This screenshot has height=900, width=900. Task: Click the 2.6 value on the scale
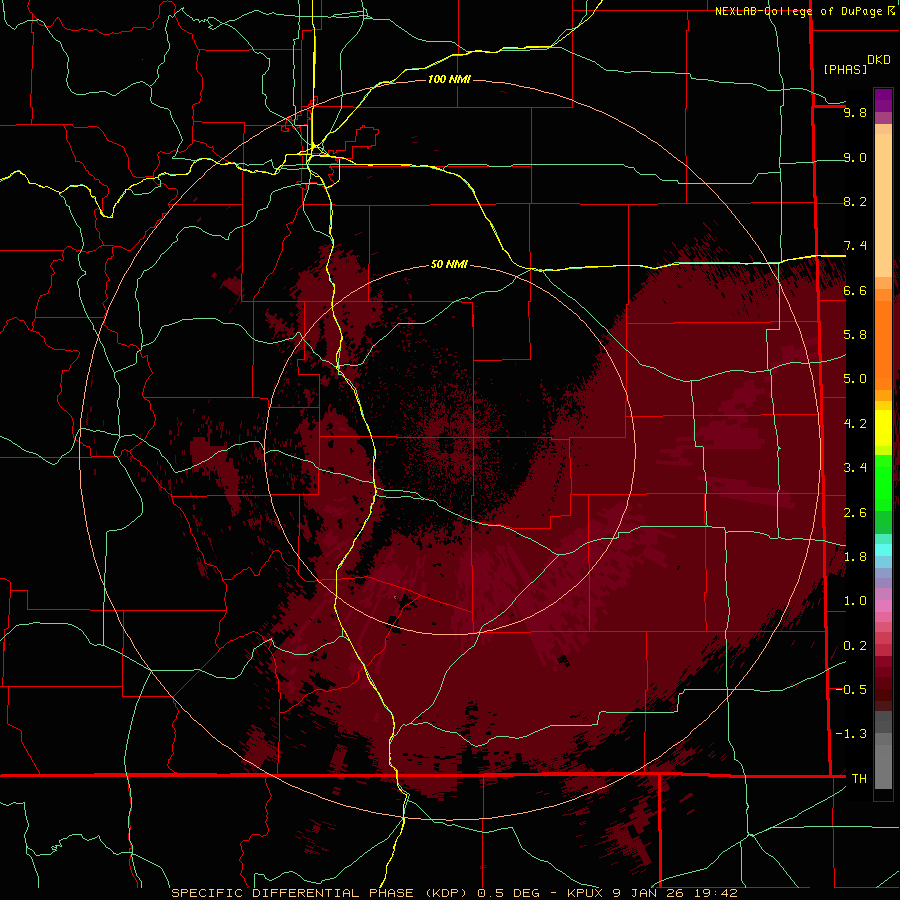point(855,512)
